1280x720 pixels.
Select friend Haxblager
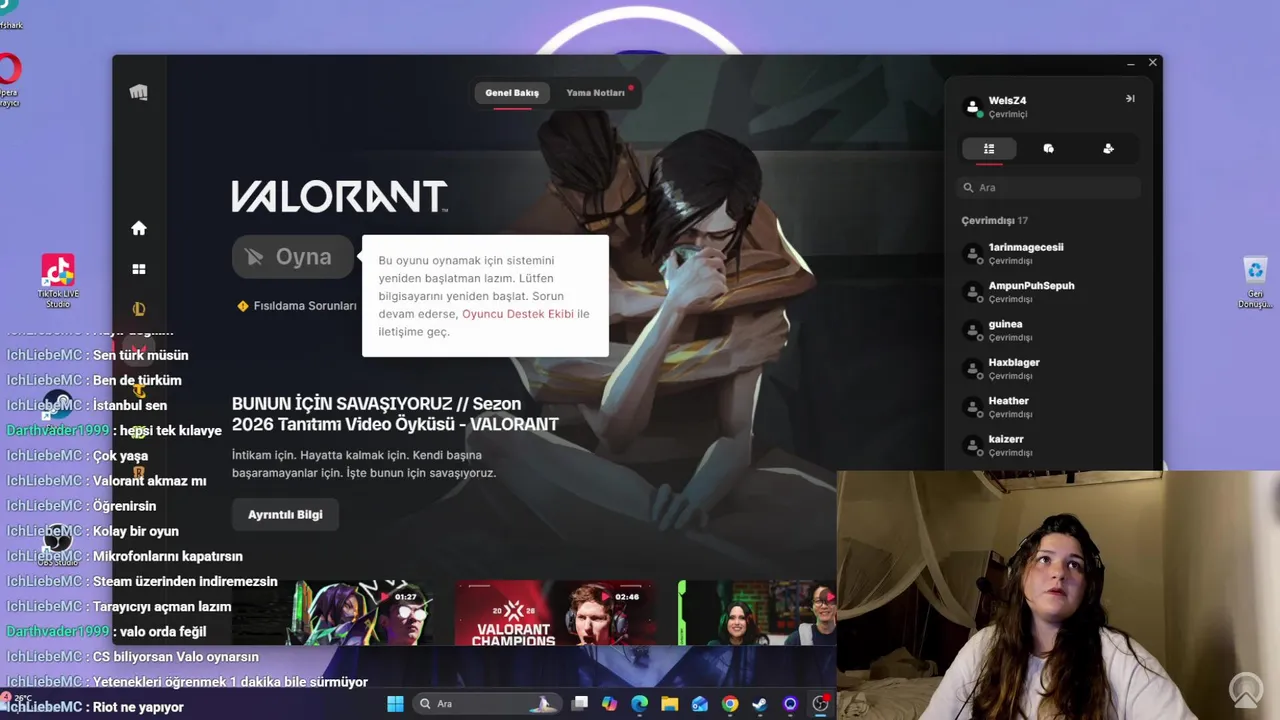point(1048,369)
